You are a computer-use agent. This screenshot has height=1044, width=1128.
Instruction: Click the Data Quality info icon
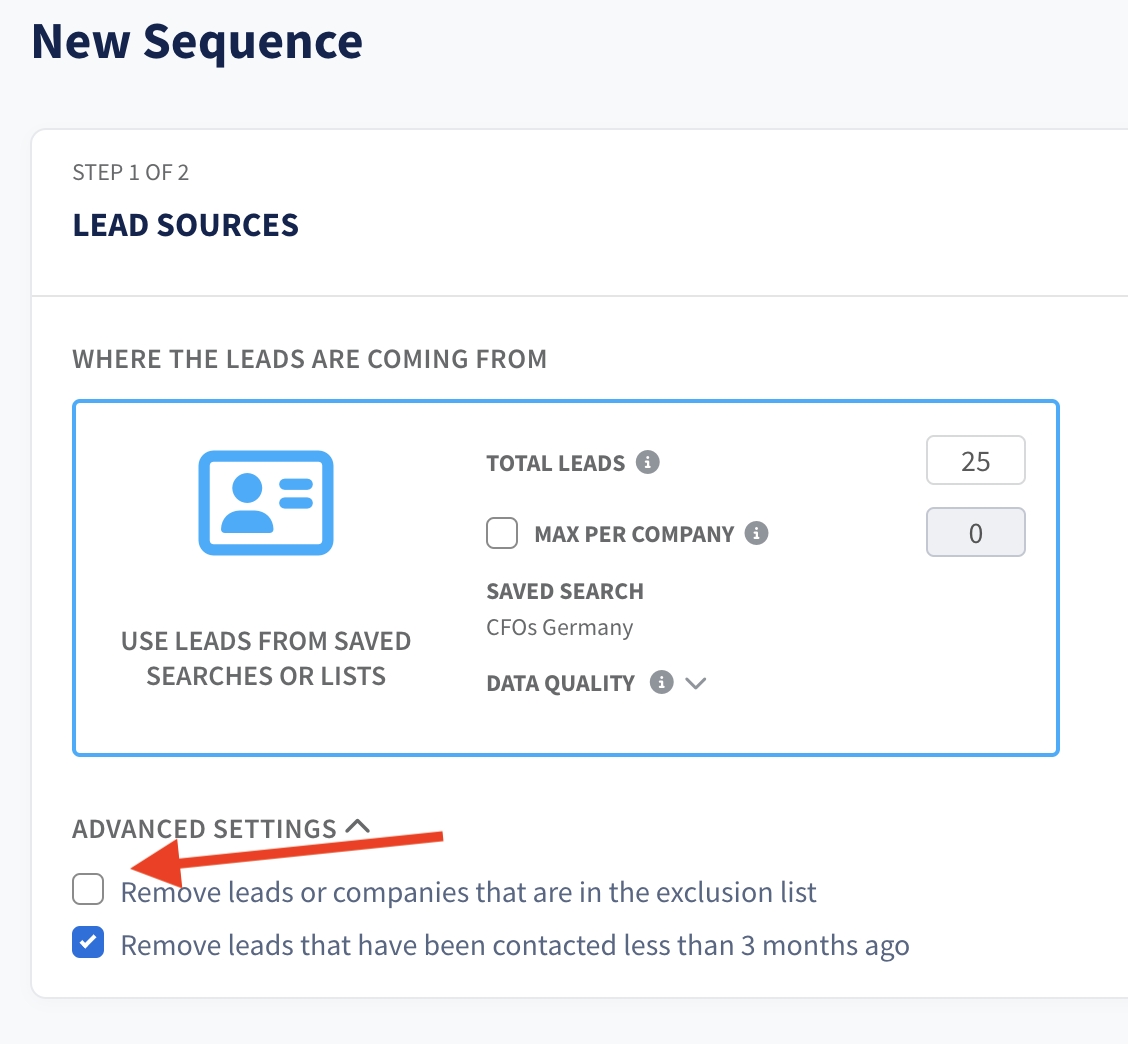click(661, 682)
